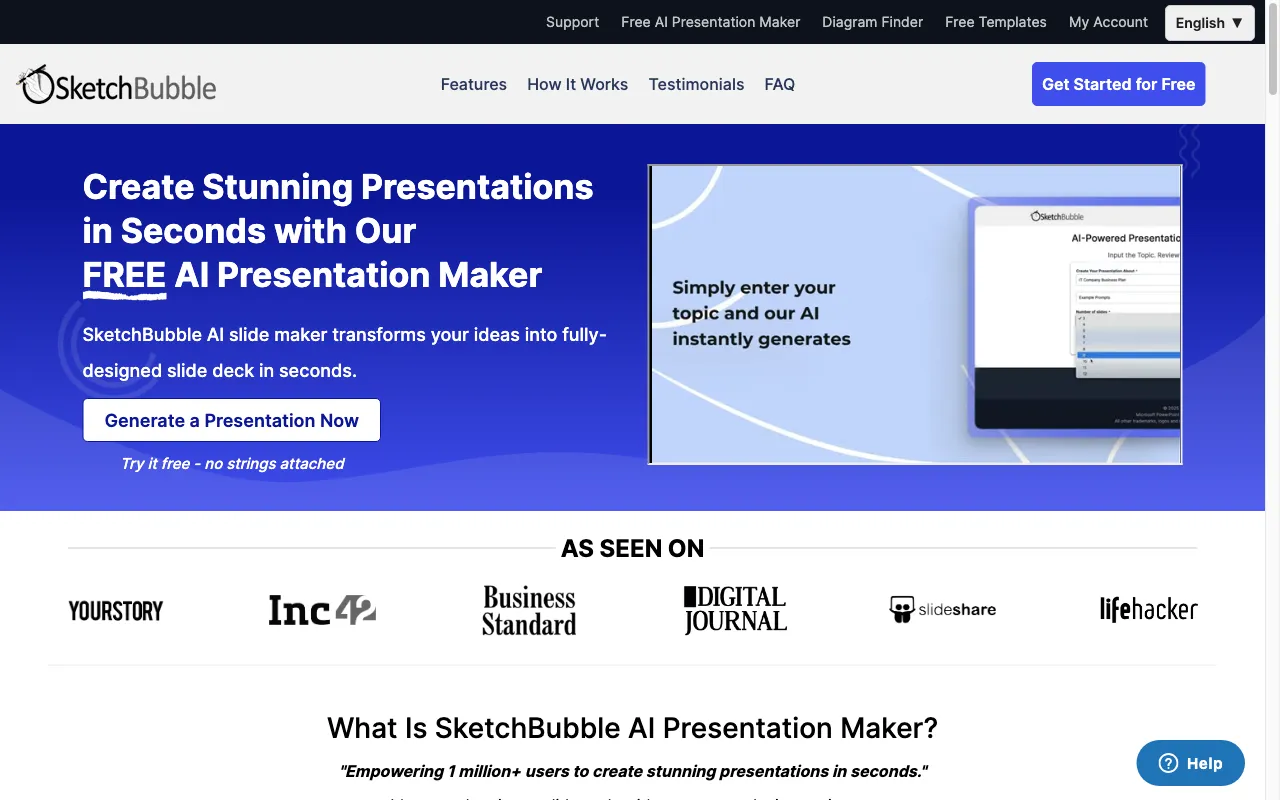Open Free Templates
Viewport: 1280px width, 800px height.
pos(995,22)
